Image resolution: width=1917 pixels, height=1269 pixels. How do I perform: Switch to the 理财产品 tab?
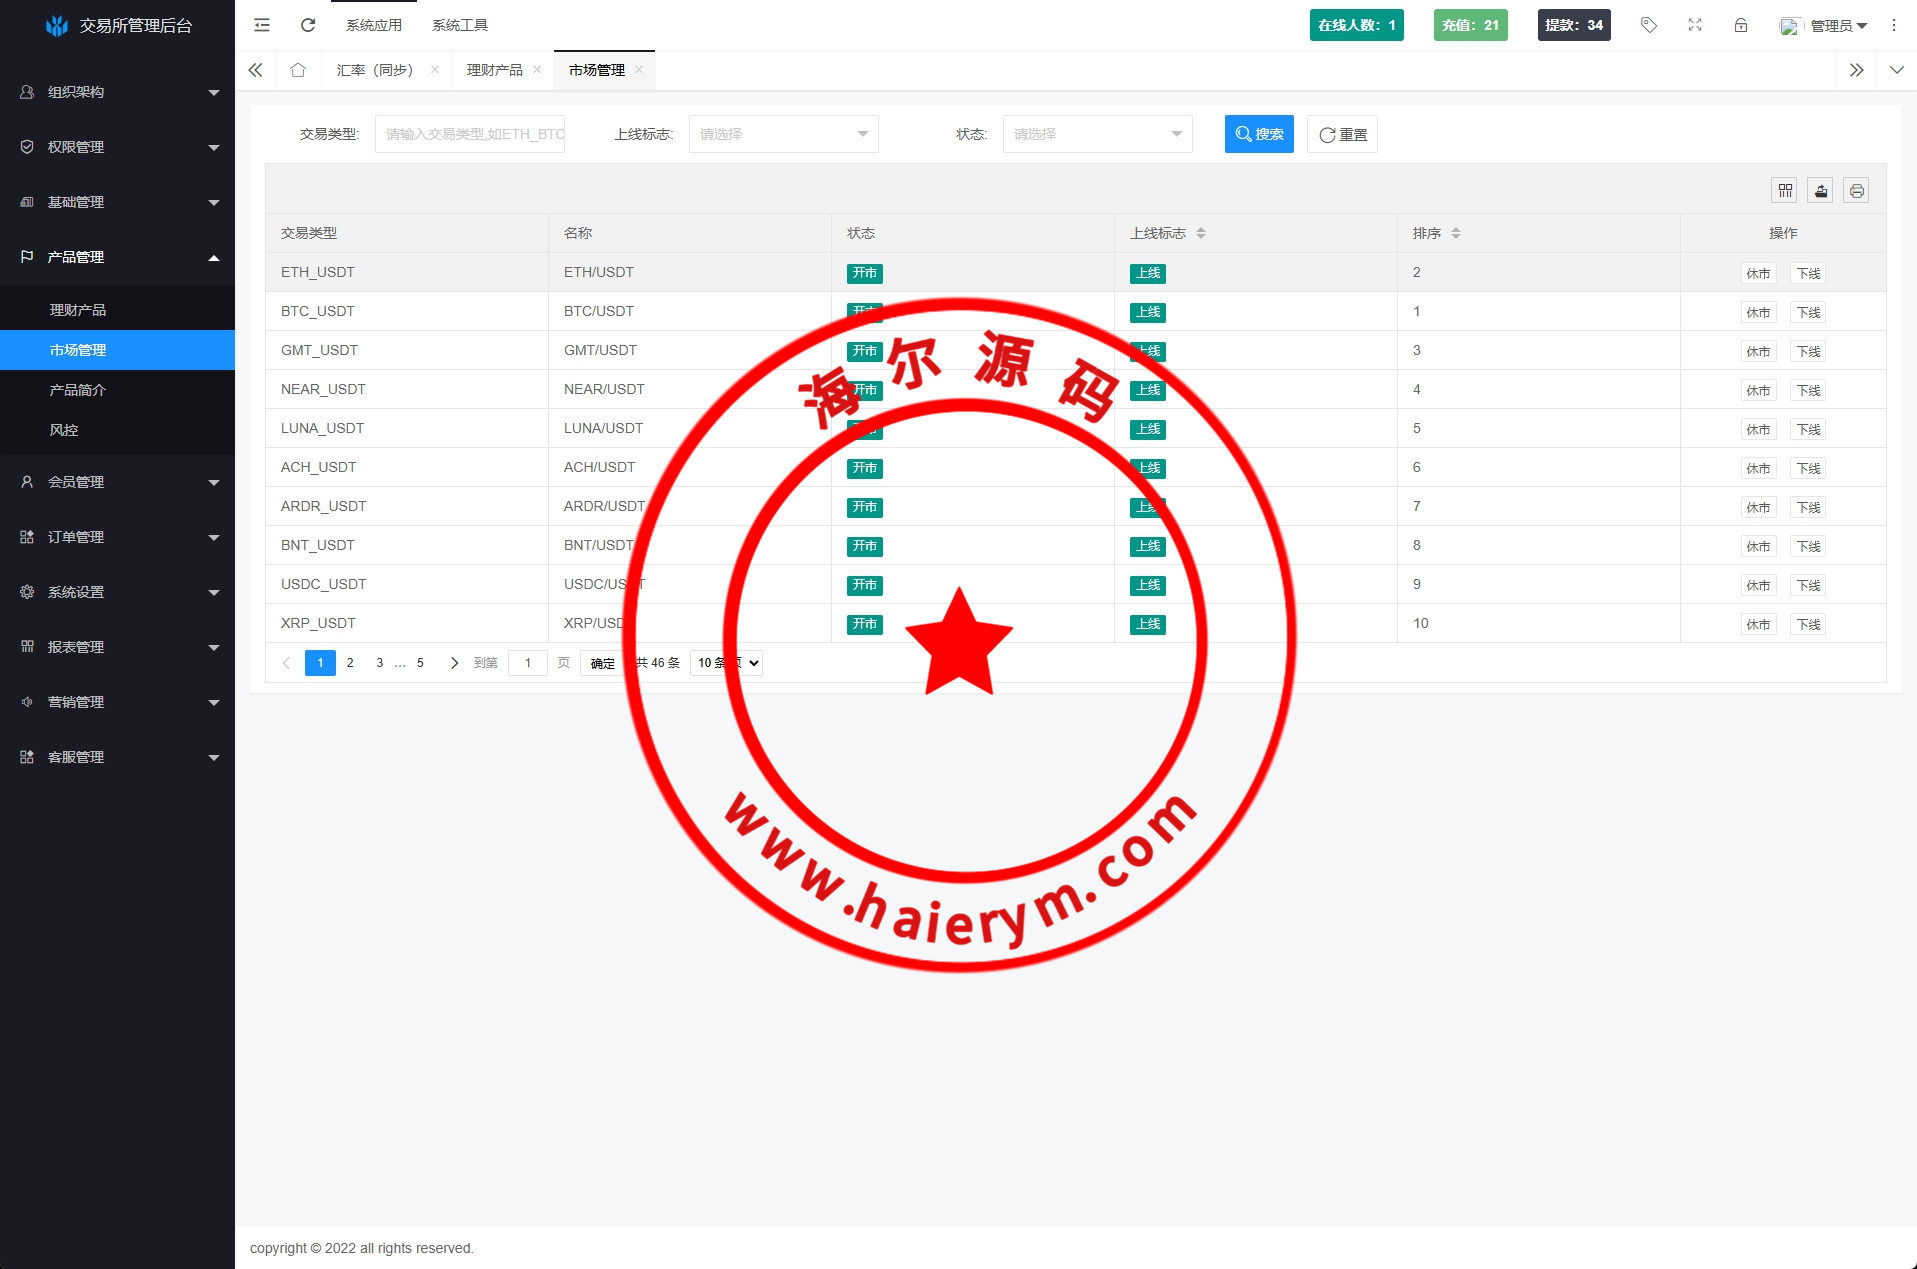[494, 70]
